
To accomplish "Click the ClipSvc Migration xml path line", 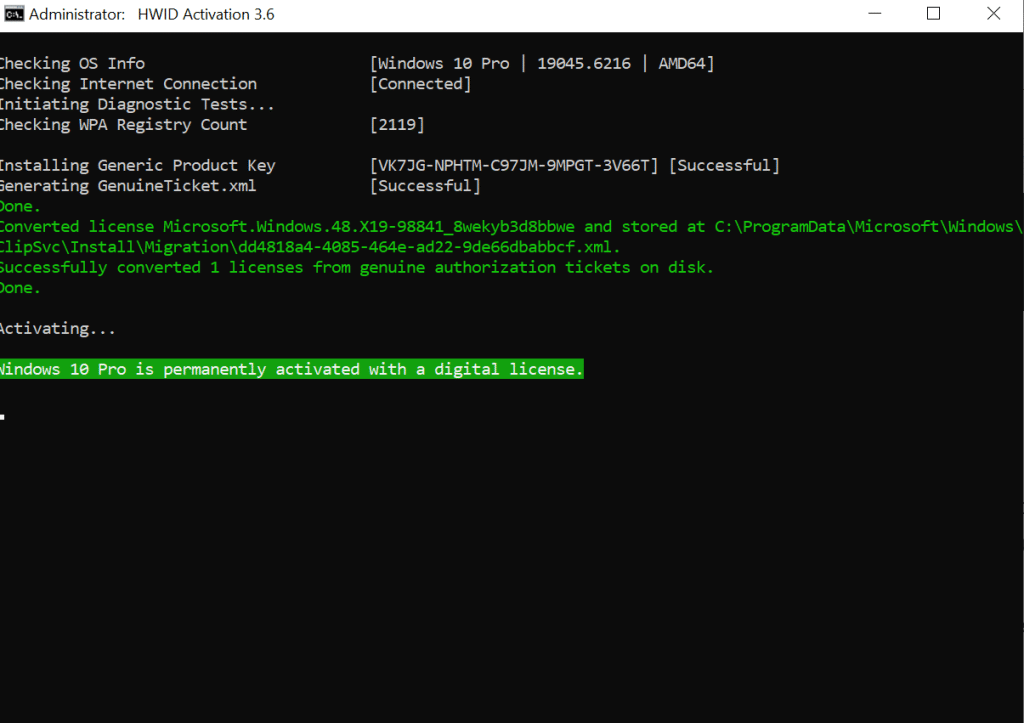I will click(x=310, y=247).
